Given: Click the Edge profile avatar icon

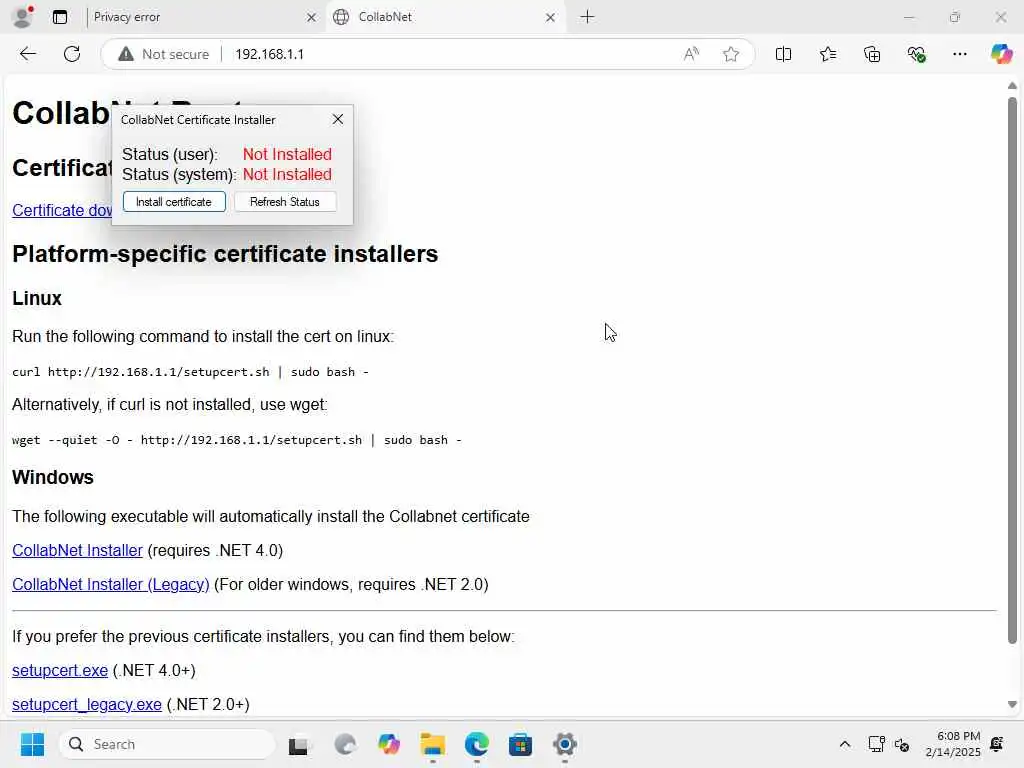Looking at the screenshot, I should click(x=23, y=17).
